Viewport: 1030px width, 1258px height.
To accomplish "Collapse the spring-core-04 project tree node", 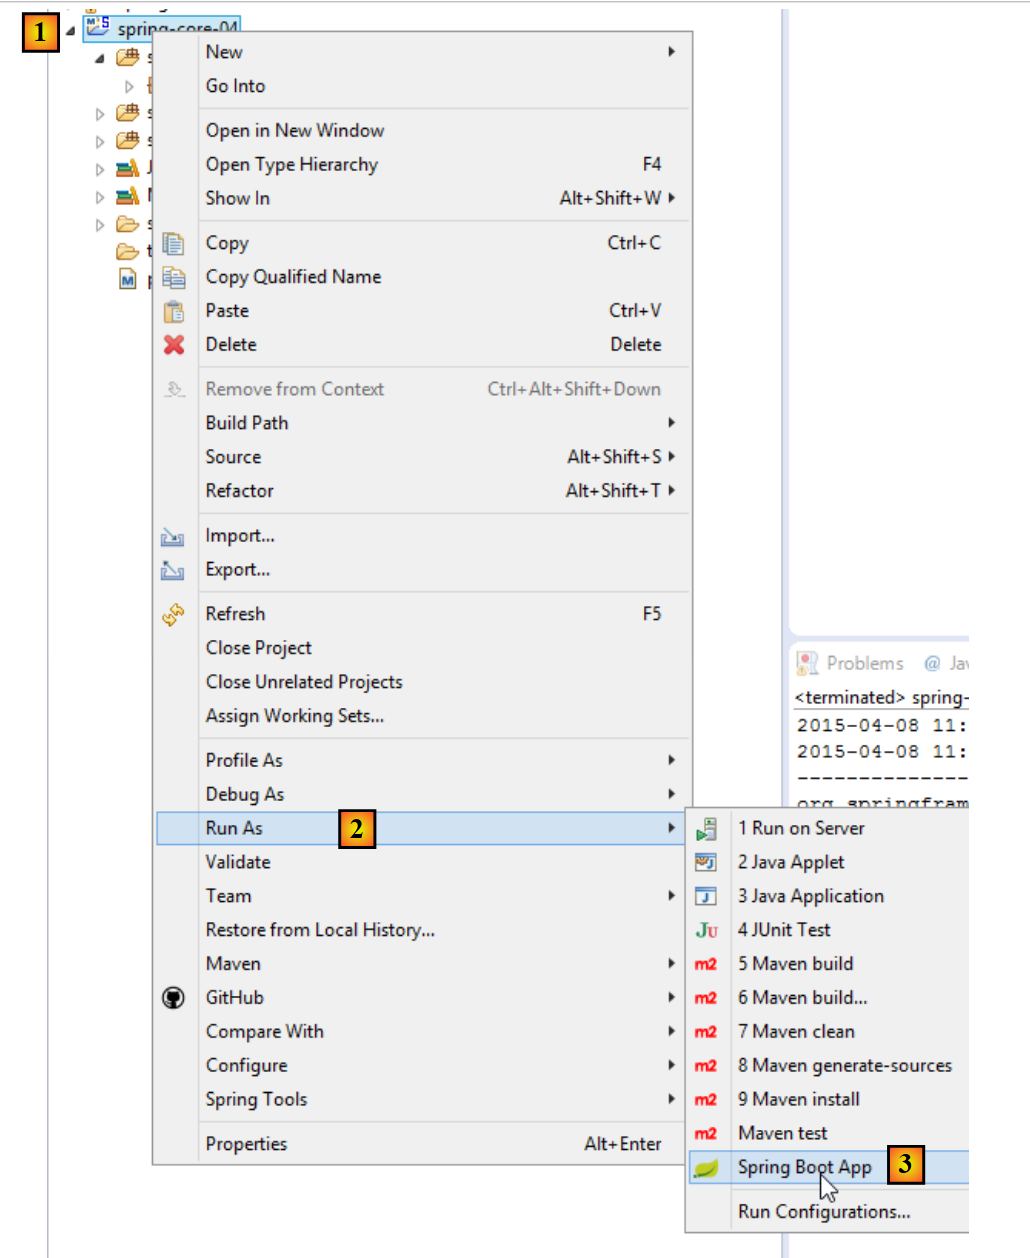I will 70,31.
